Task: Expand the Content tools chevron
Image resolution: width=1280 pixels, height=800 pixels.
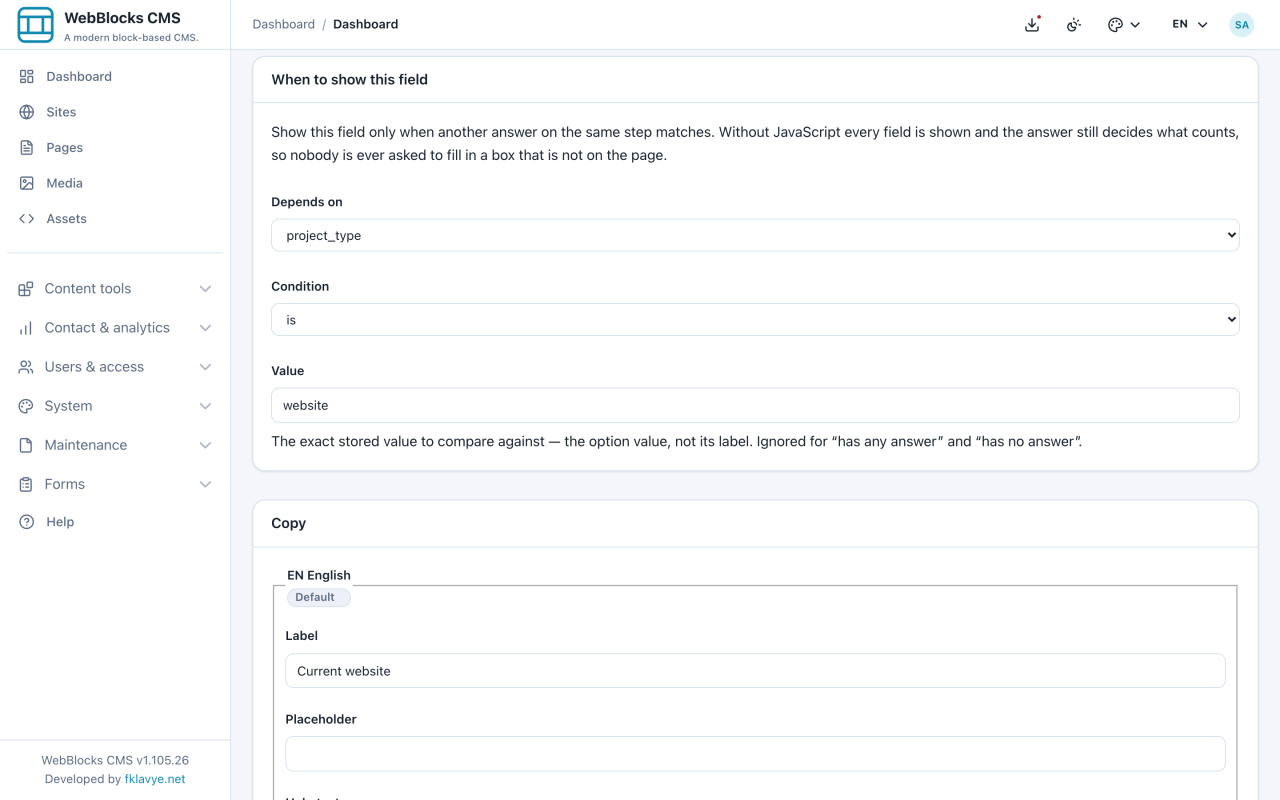Action: (x=205, y=289)
